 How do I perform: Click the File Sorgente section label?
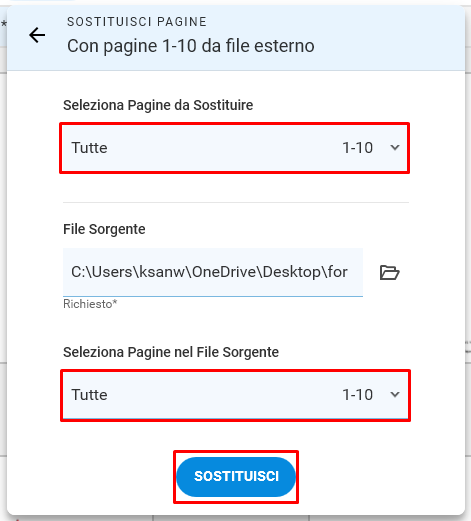click(x=104, y=229)
